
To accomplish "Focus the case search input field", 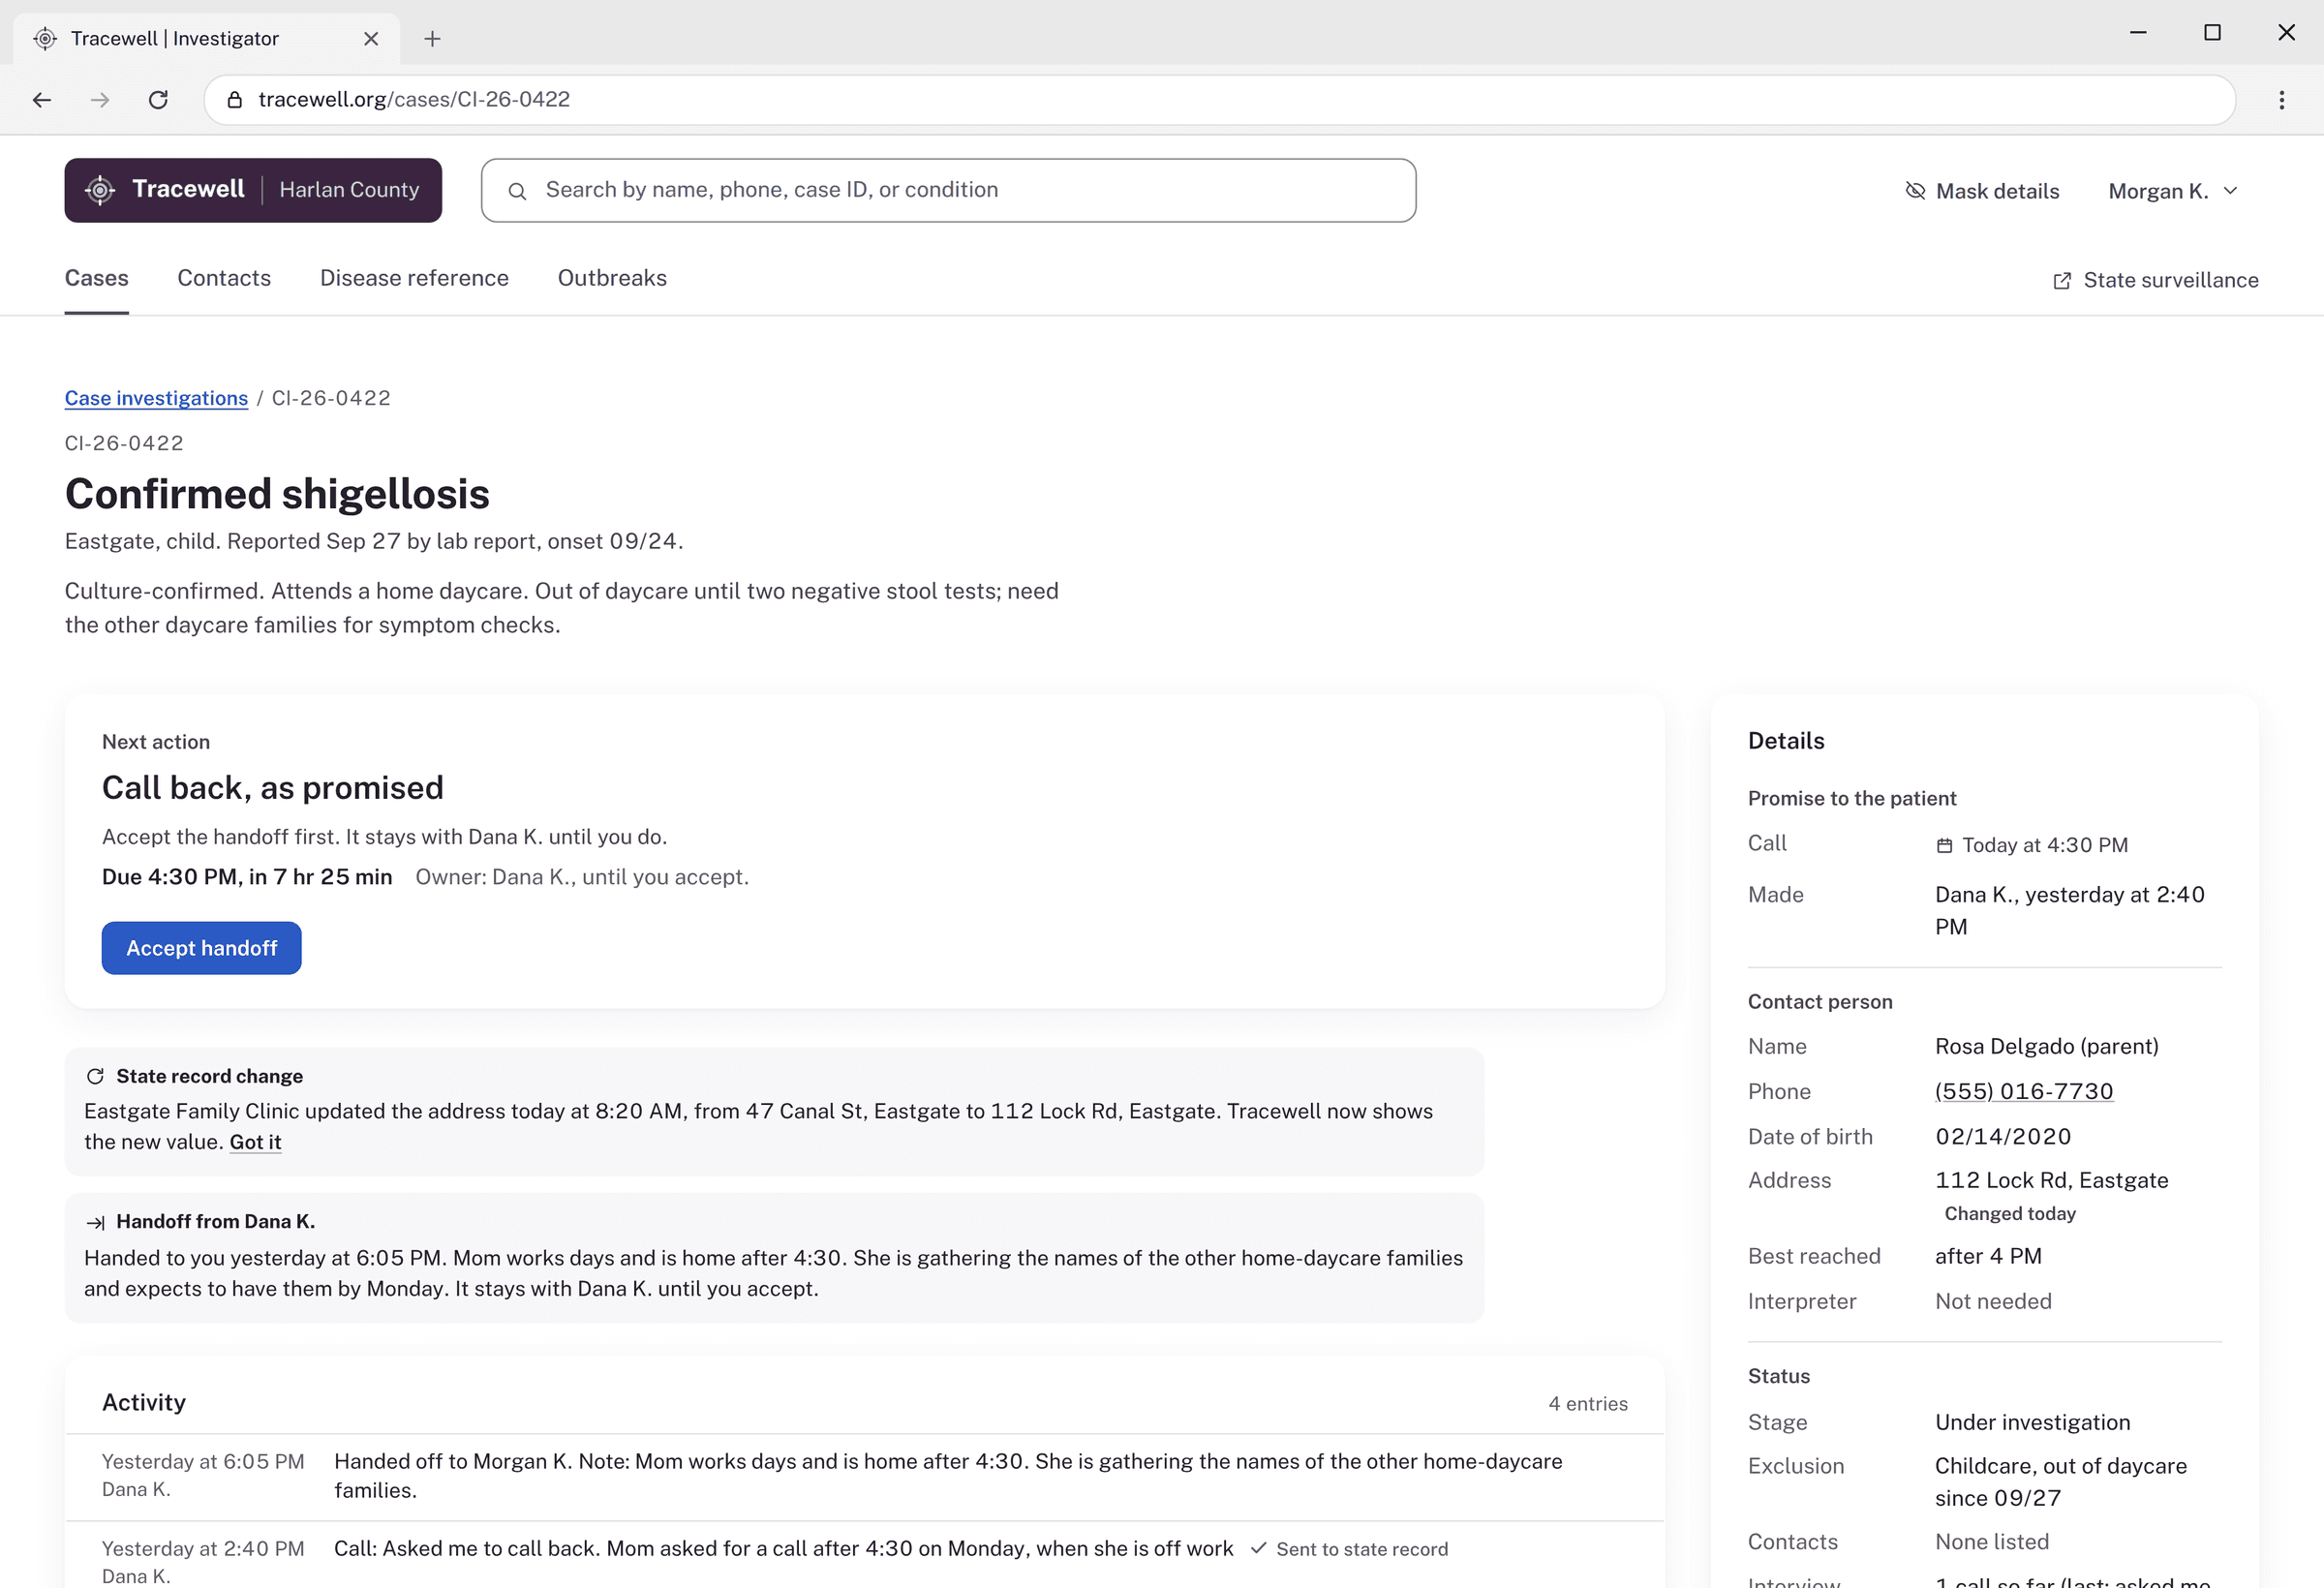I will (x=948, y=190).
